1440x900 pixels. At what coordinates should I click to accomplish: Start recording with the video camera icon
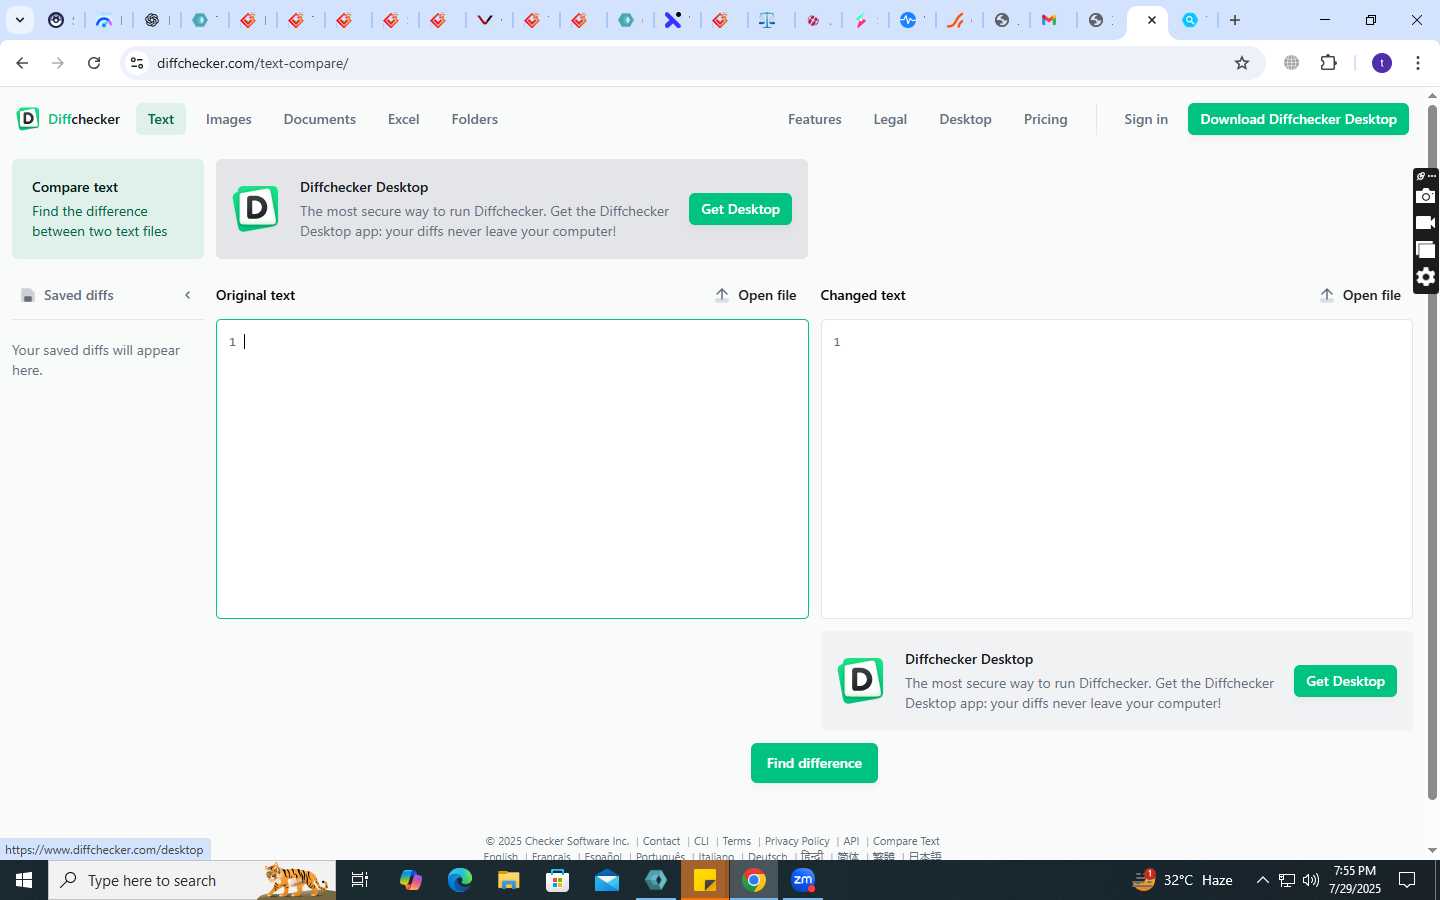tap(1426, 223)
